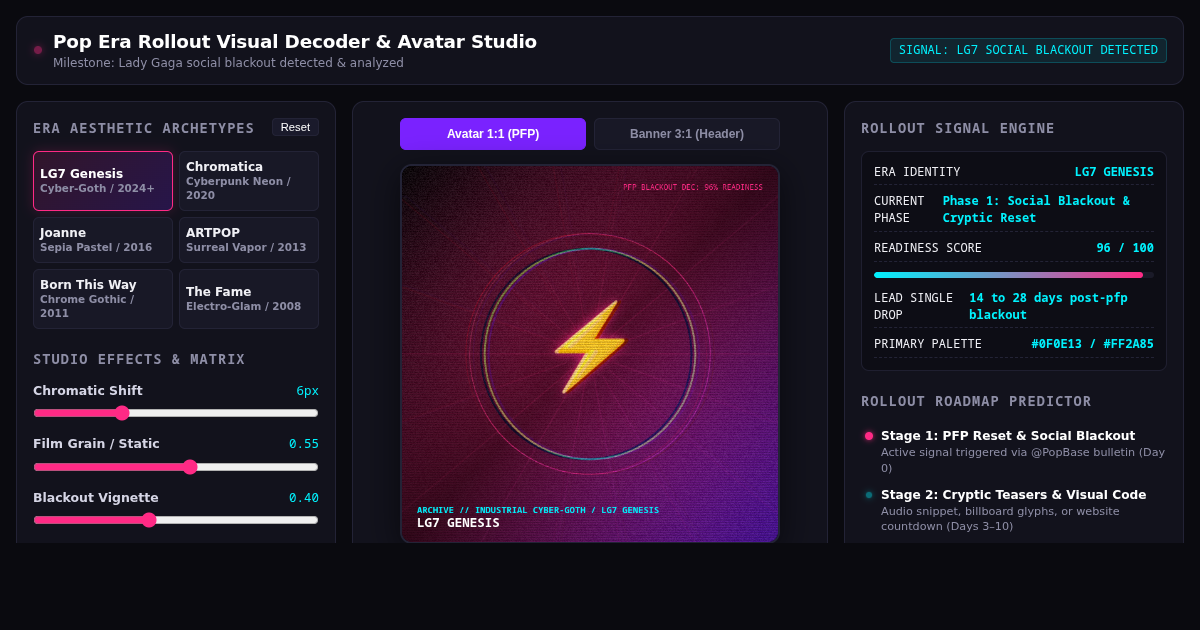Screen dimensions: 1200x630
Task: Click the 'Era Aesthetic Archetypes' heading
Action: pyautogui.click(x=144, y=128)
